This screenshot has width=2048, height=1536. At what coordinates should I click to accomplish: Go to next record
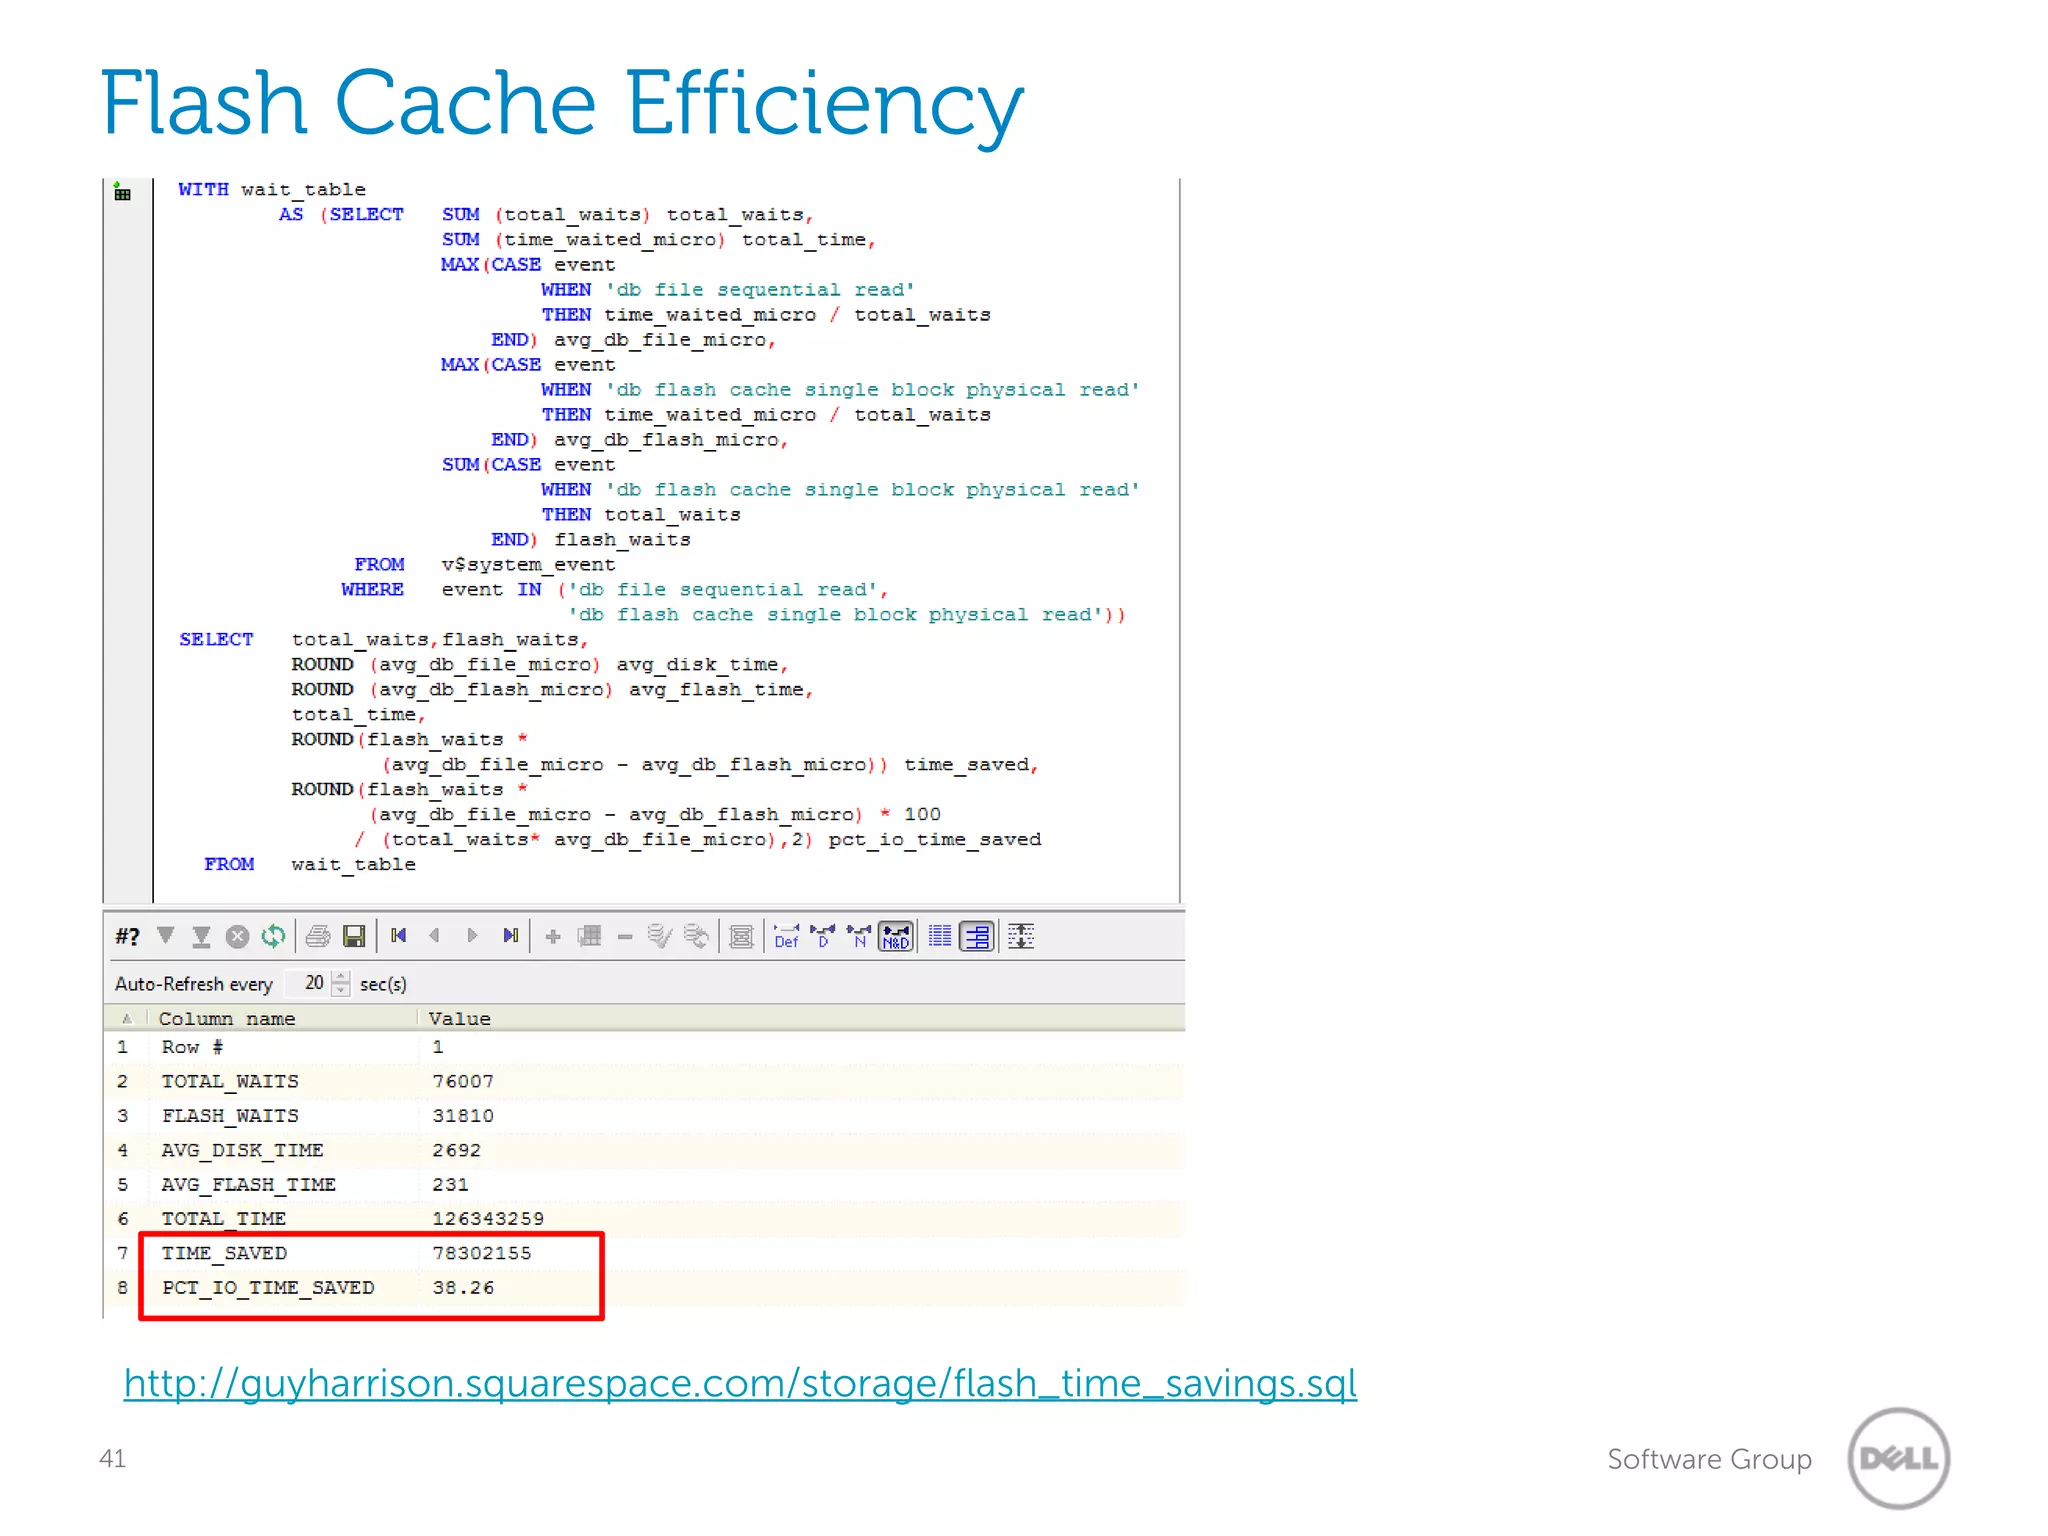pos(472,936)
